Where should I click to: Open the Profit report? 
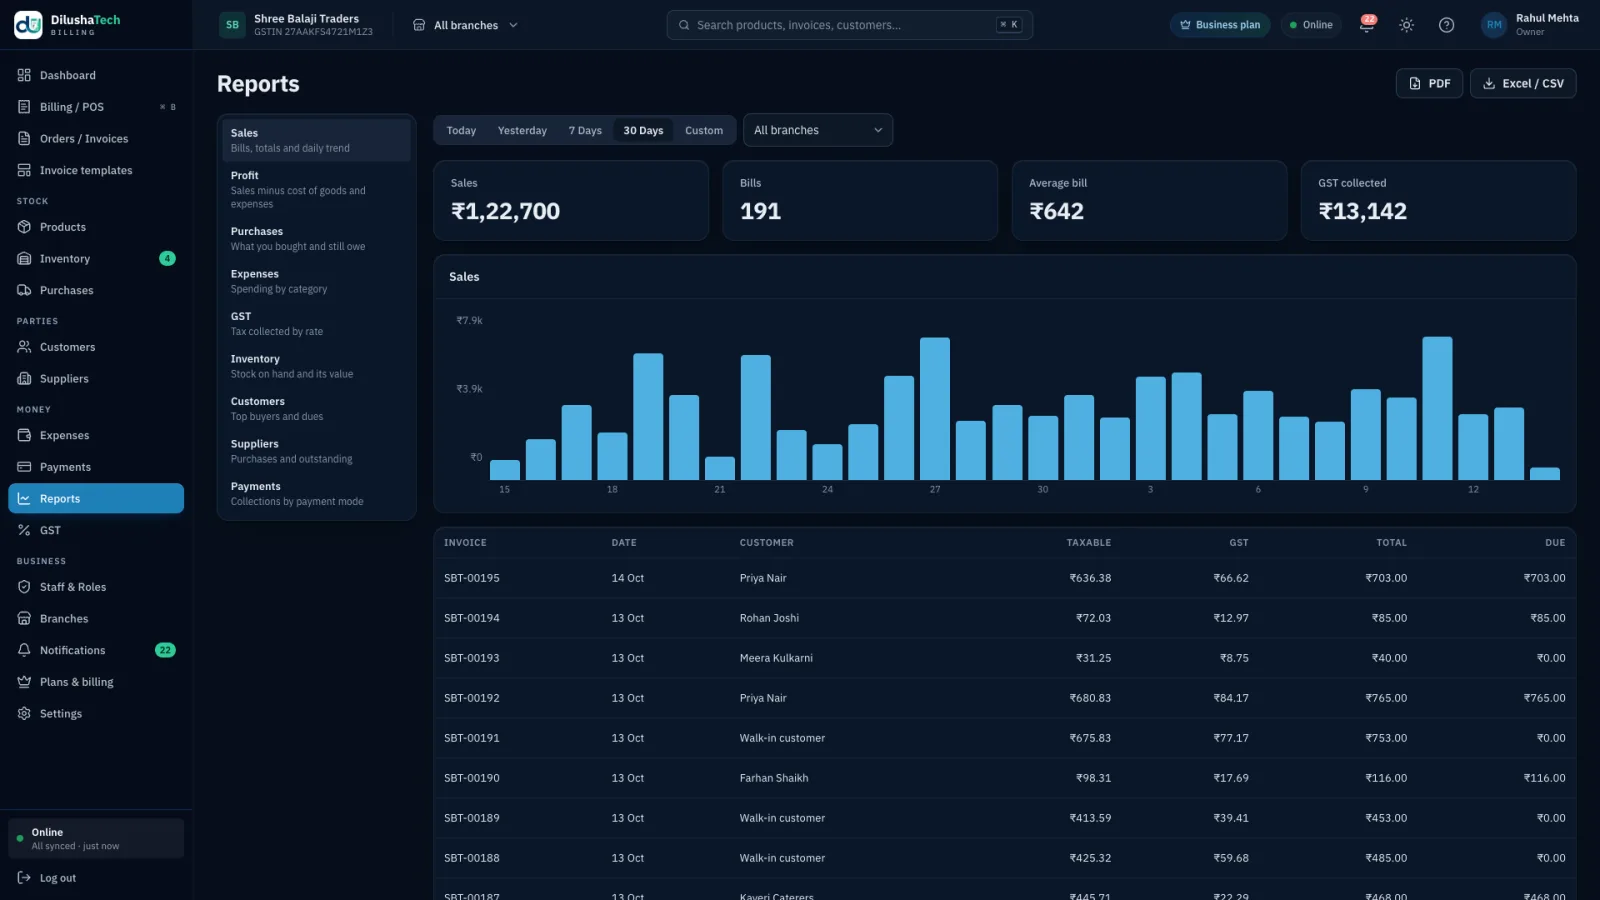[316, 189]
